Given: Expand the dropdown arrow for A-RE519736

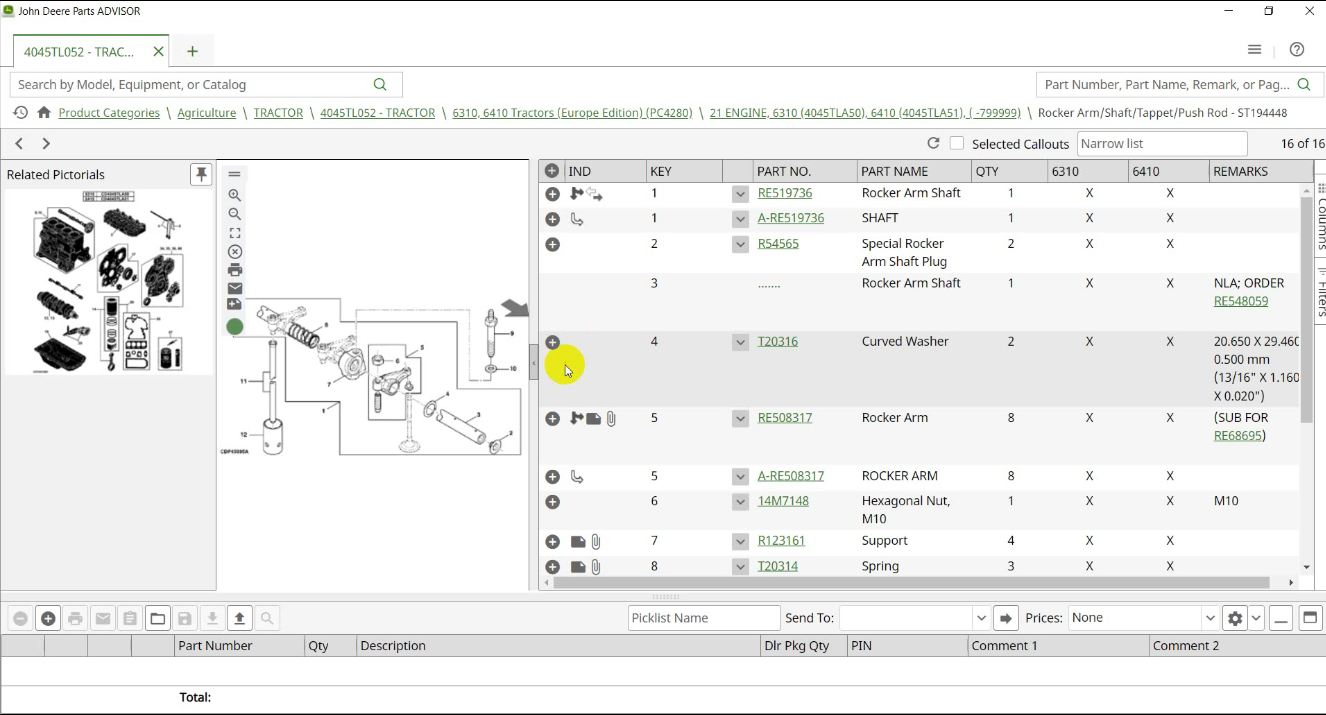Looking at the screenshot, I should [740, 219].
